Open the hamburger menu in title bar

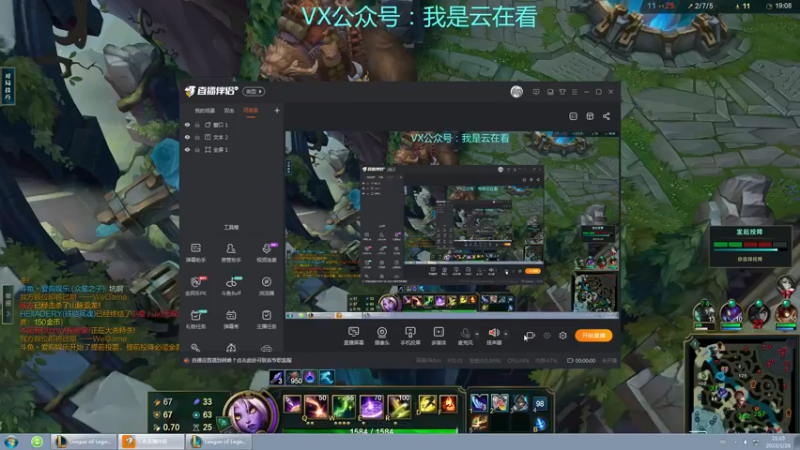pyautogui.click(x=574, y=92)
